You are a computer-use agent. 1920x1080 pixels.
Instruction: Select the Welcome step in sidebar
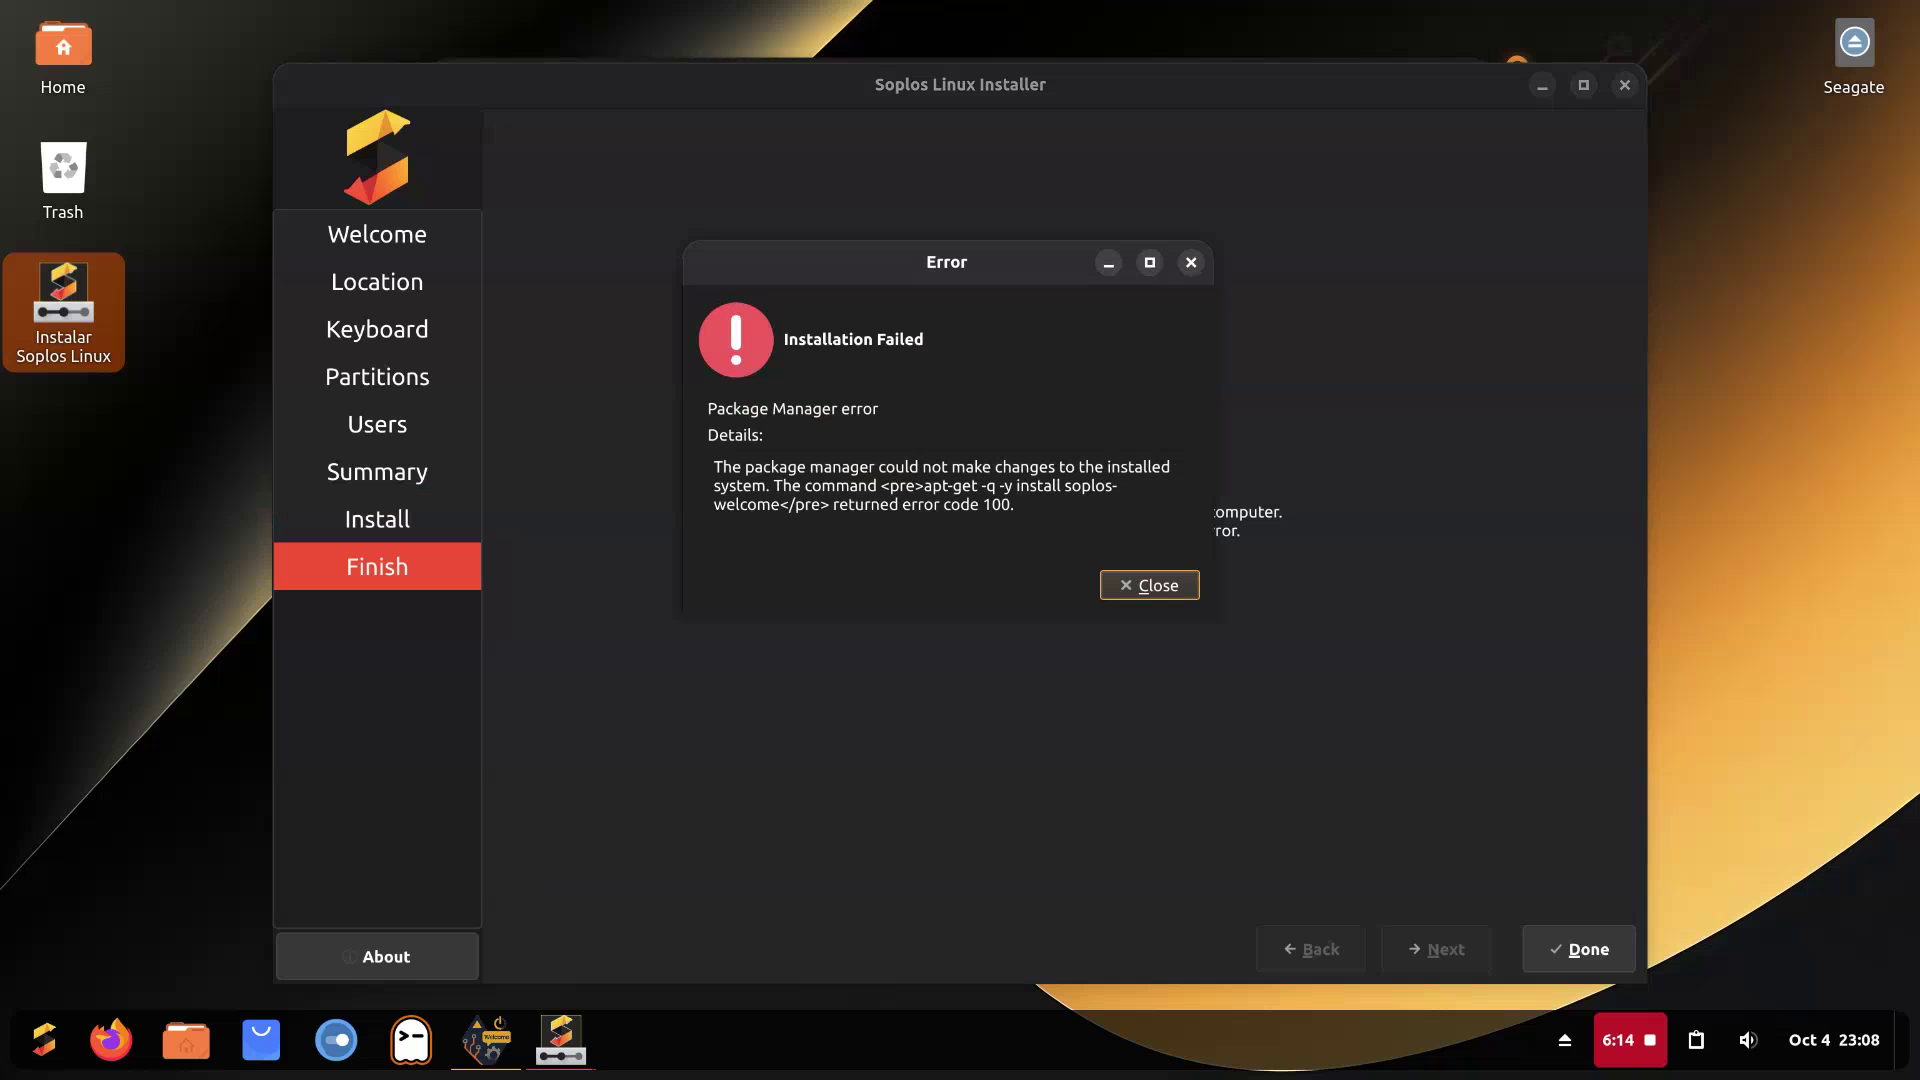point(377,234)
